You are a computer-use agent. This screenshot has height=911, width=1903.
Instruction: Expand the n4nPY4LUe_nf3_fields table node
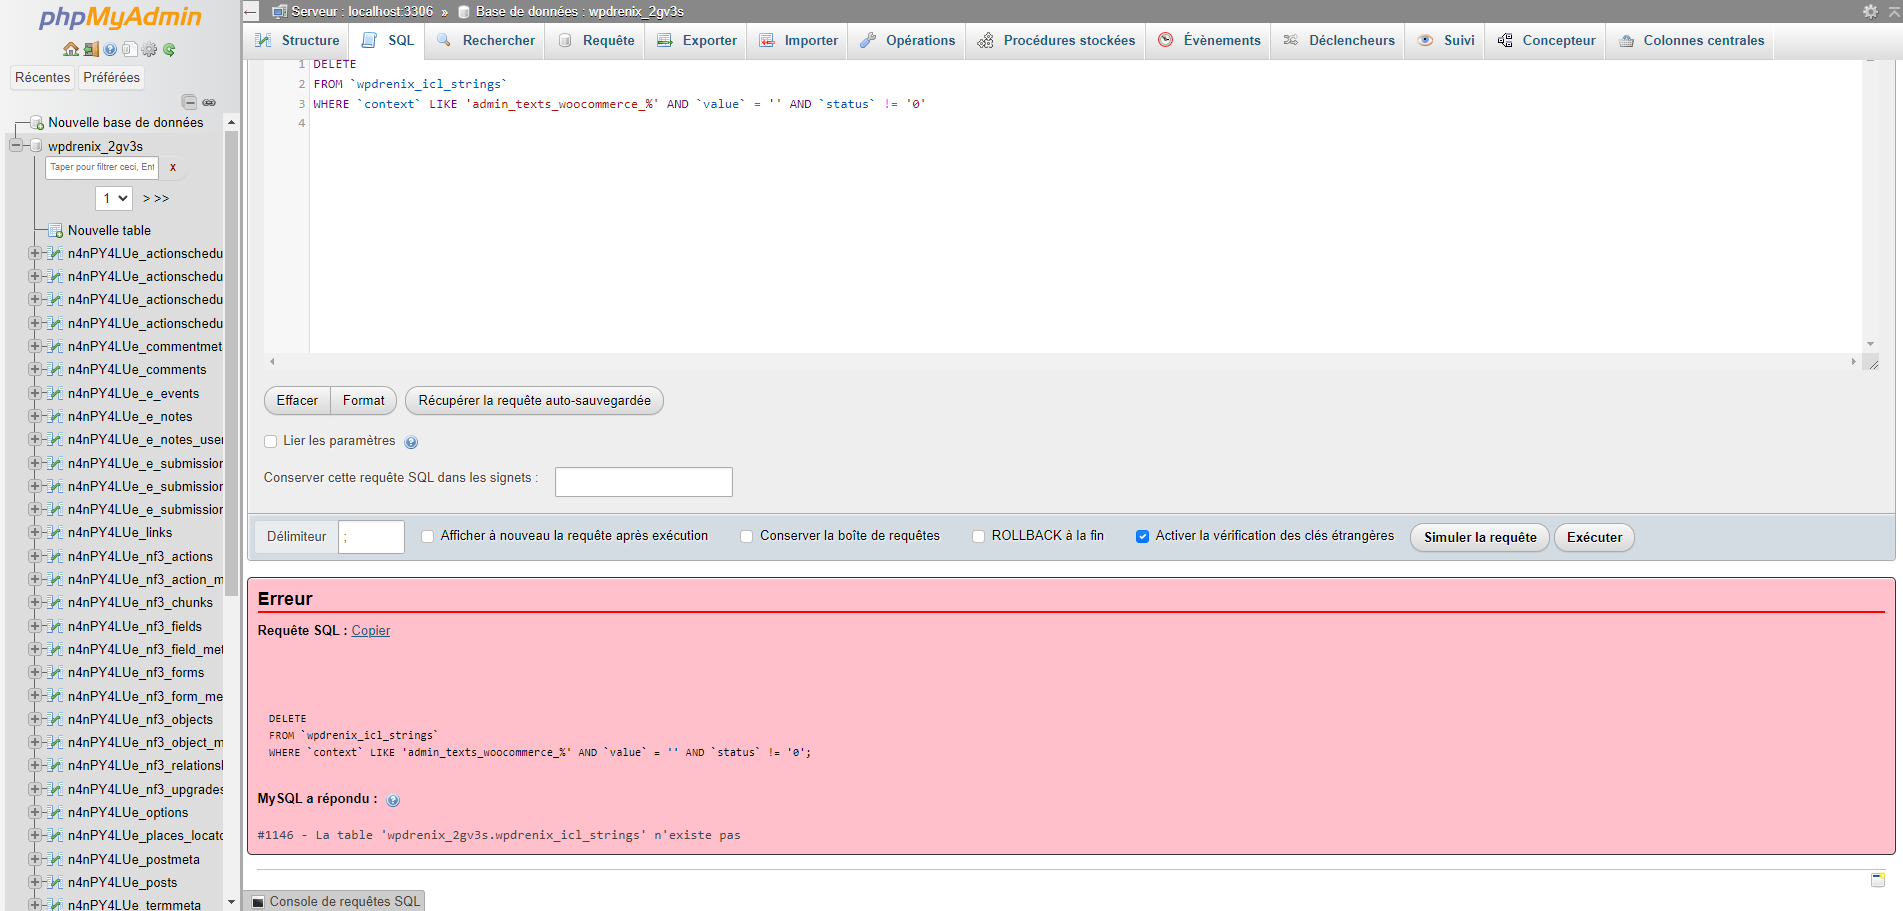point(35,626)
